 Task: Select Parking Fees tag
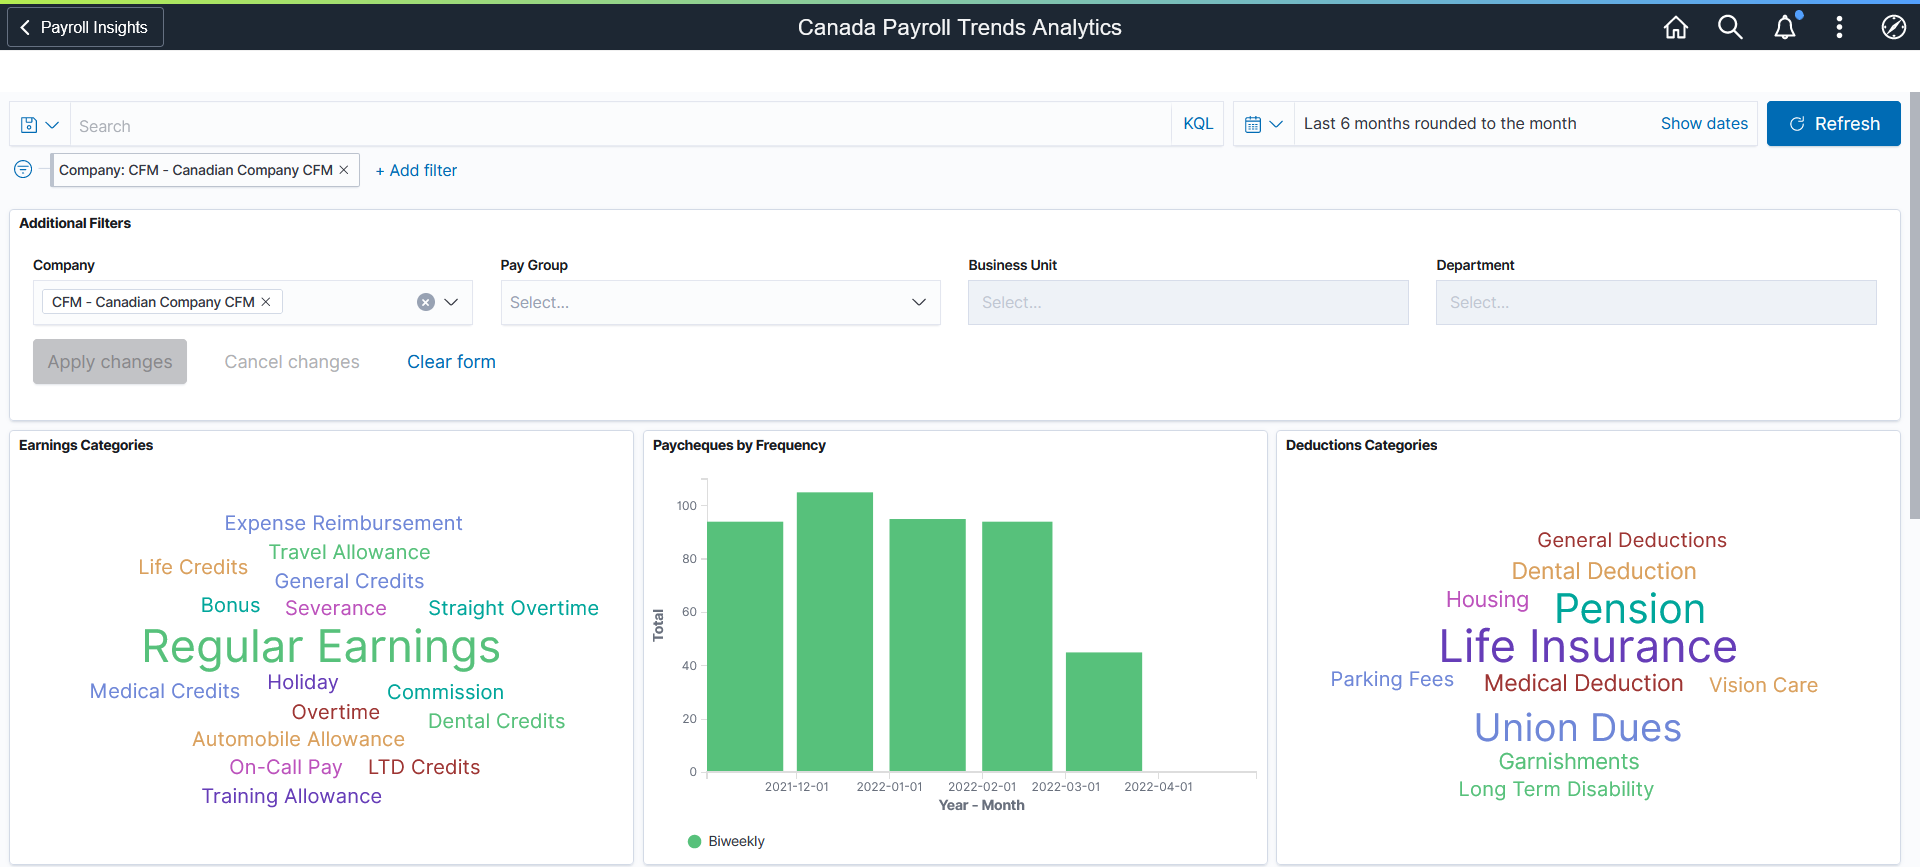[1392, 679]
